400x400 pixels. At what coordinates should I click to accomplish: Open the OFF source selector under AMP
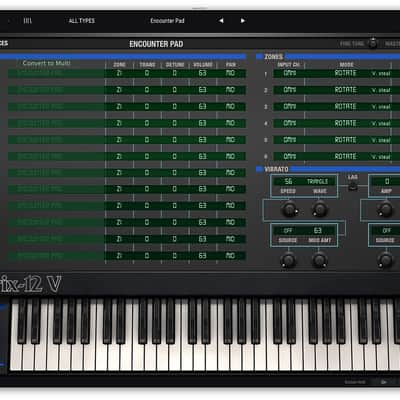(x=386, y=231)
